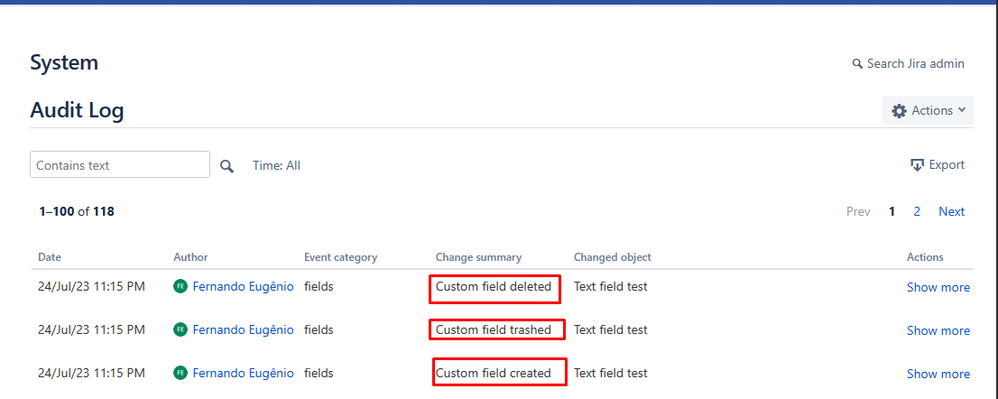The height and width of the screenshot is (399, 998).
Task: Open the Time: All filter
Action: tap(276, 165)
